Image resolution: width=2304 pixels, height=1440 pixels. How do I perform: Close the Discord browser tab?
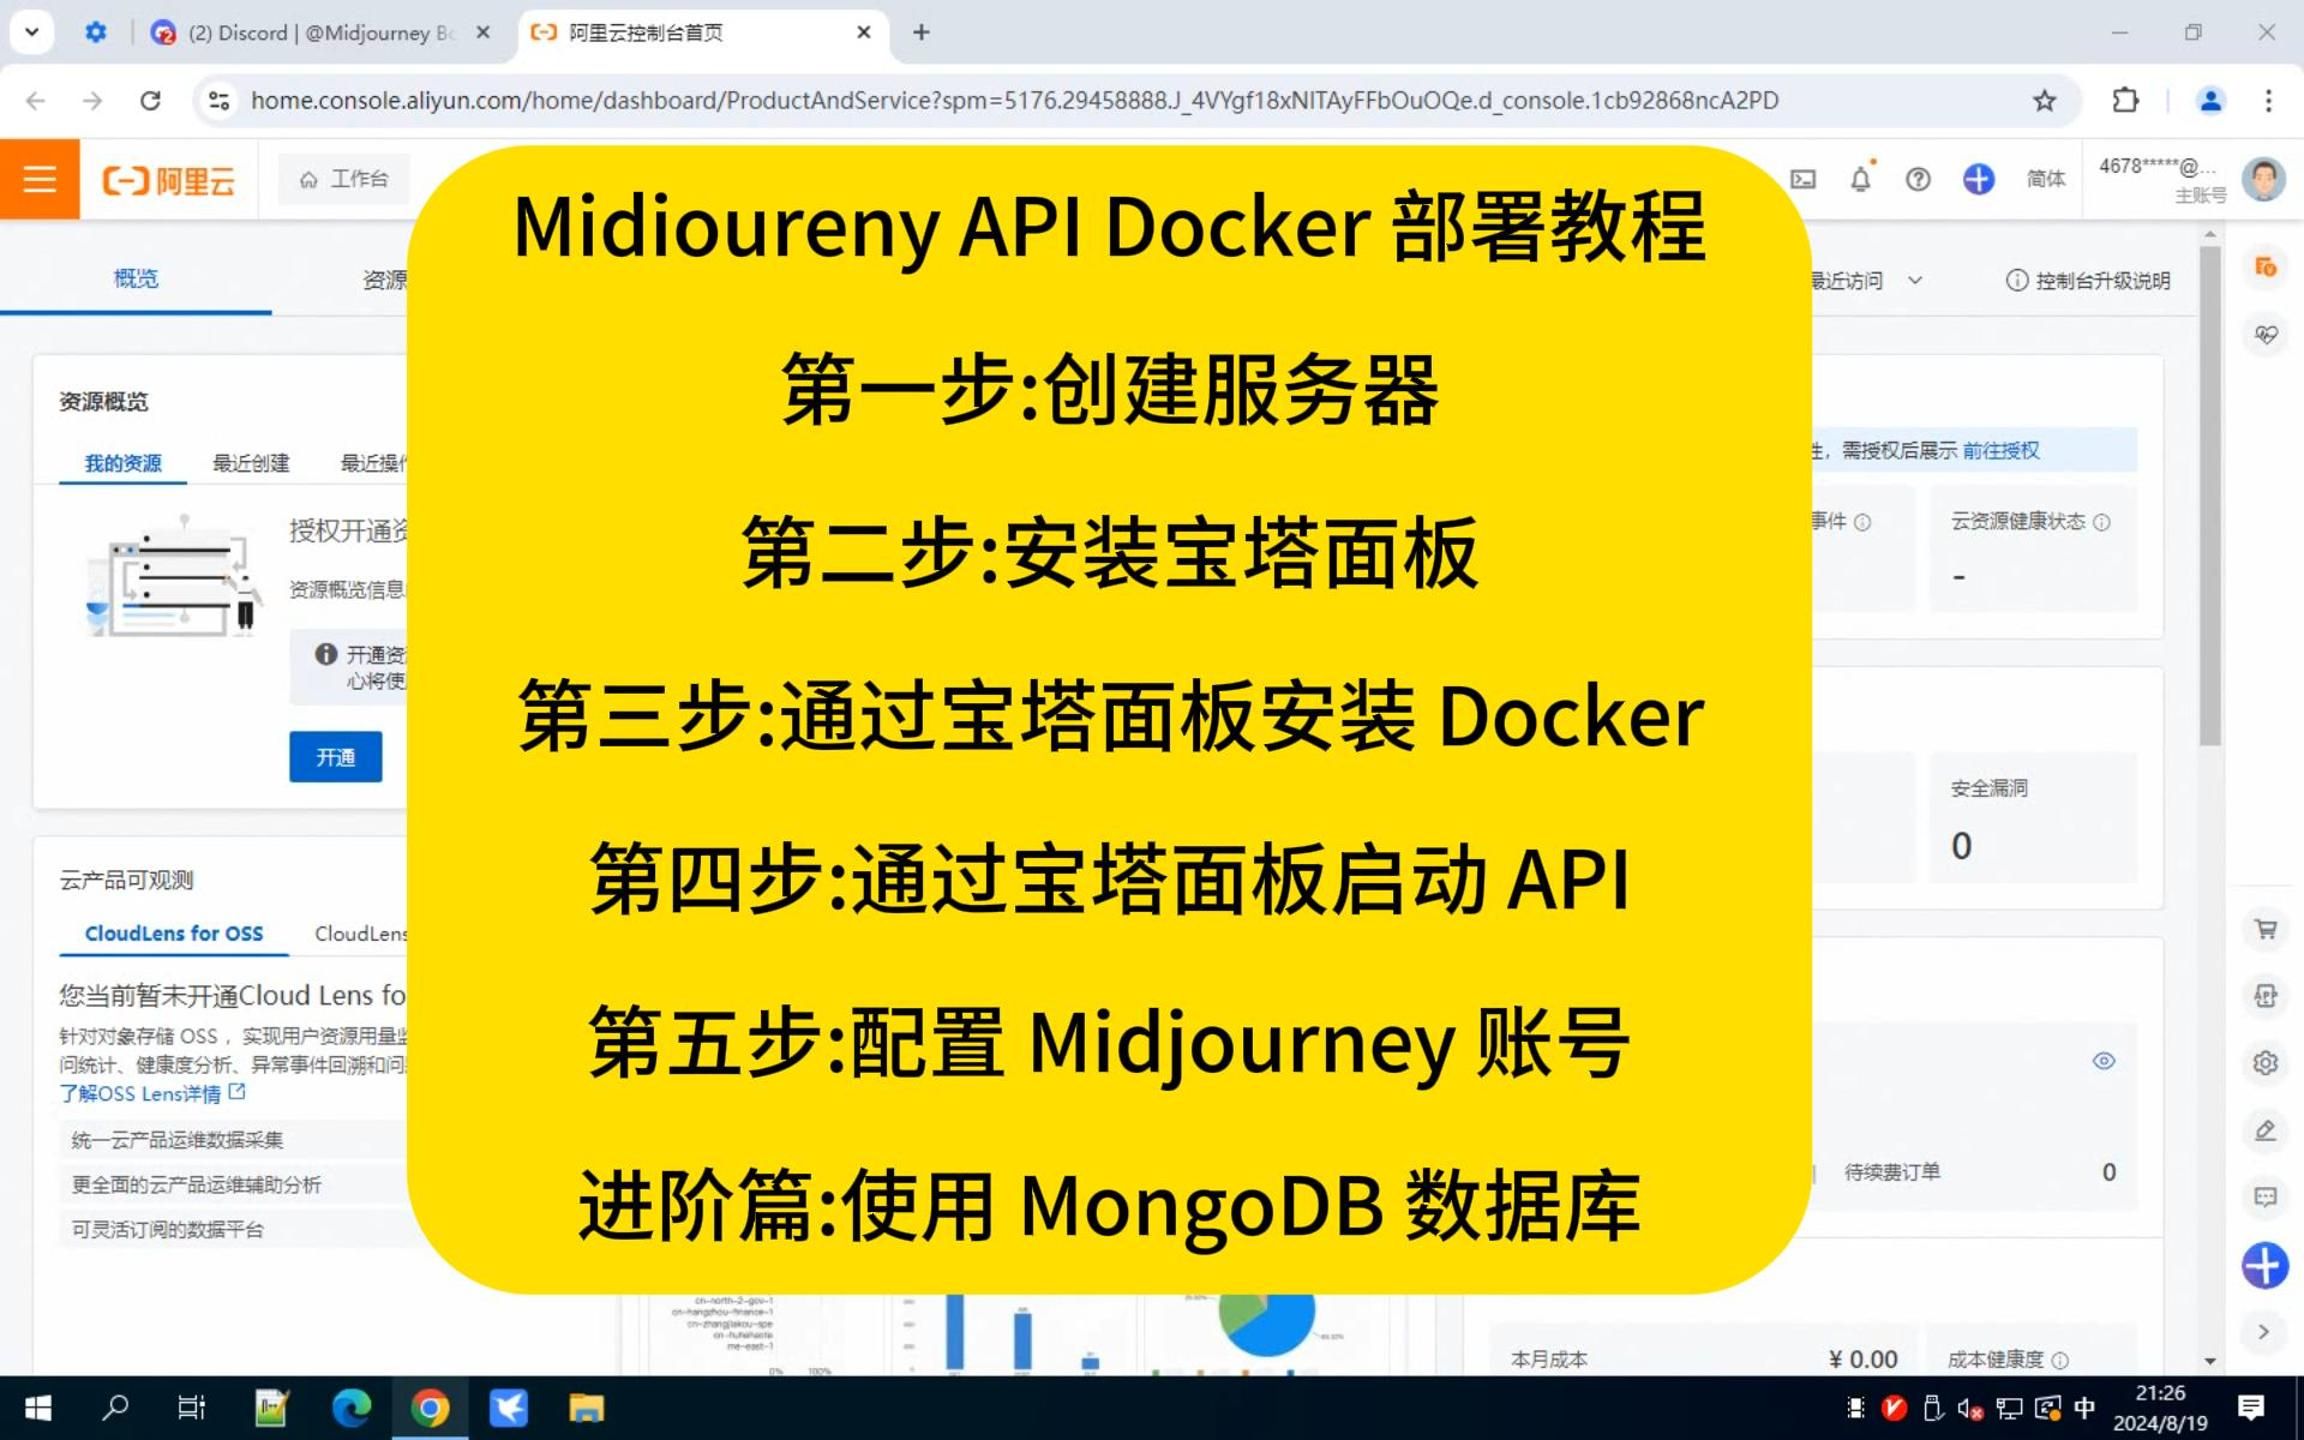click(x=483, y=33)
